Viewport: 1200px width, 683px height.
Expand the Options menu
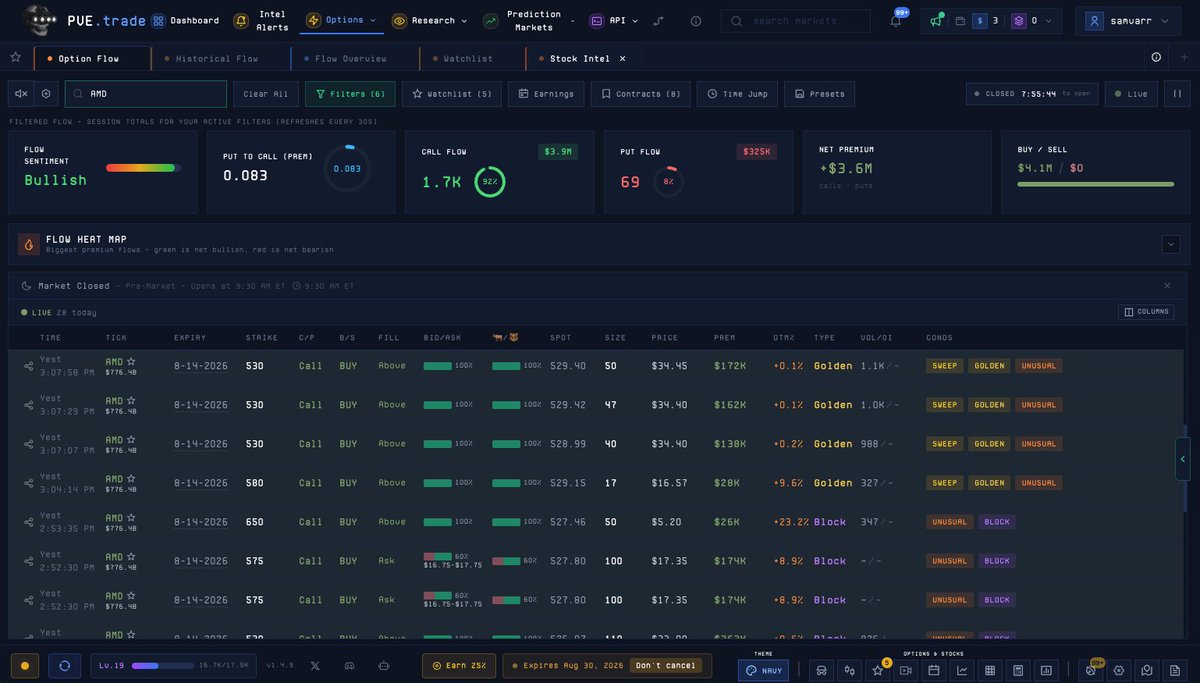[342, 20]
